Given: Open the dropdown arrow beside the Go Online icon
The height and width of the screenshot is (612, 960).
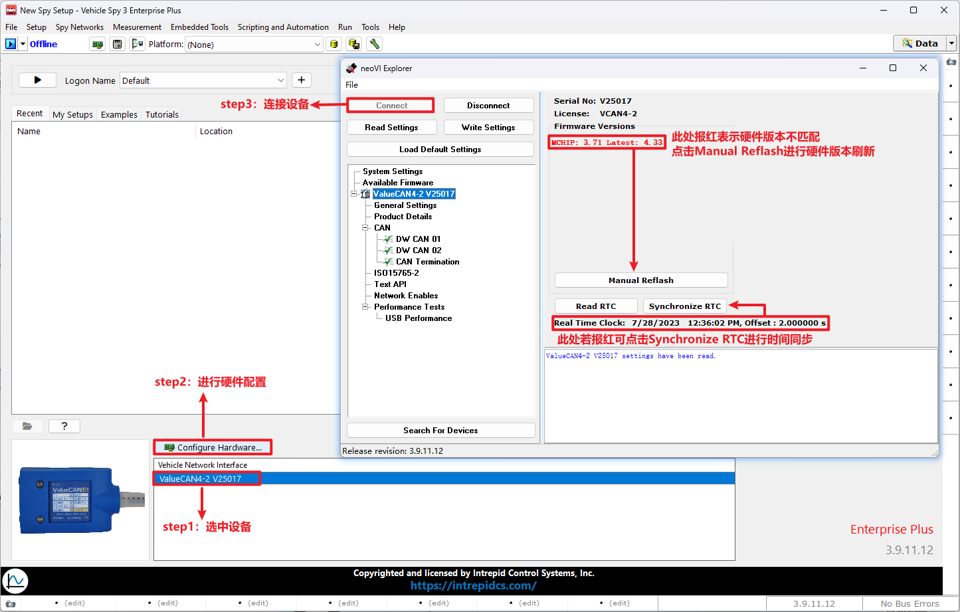Looking at the screenshot, I should [23, 44].
